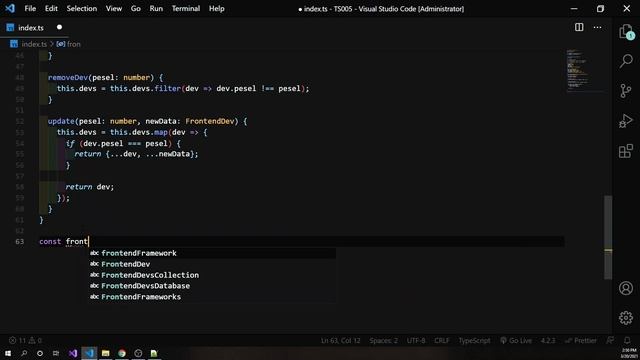Viewport: 640px width, 360px height.
Task: Open the Accounts menu icon
Action: 626,288
